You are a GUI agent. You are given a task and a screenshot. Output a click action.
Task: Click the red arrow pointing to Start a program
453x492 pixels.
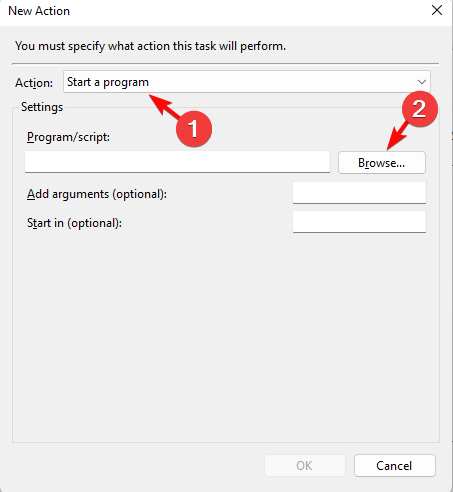(164, 105)
